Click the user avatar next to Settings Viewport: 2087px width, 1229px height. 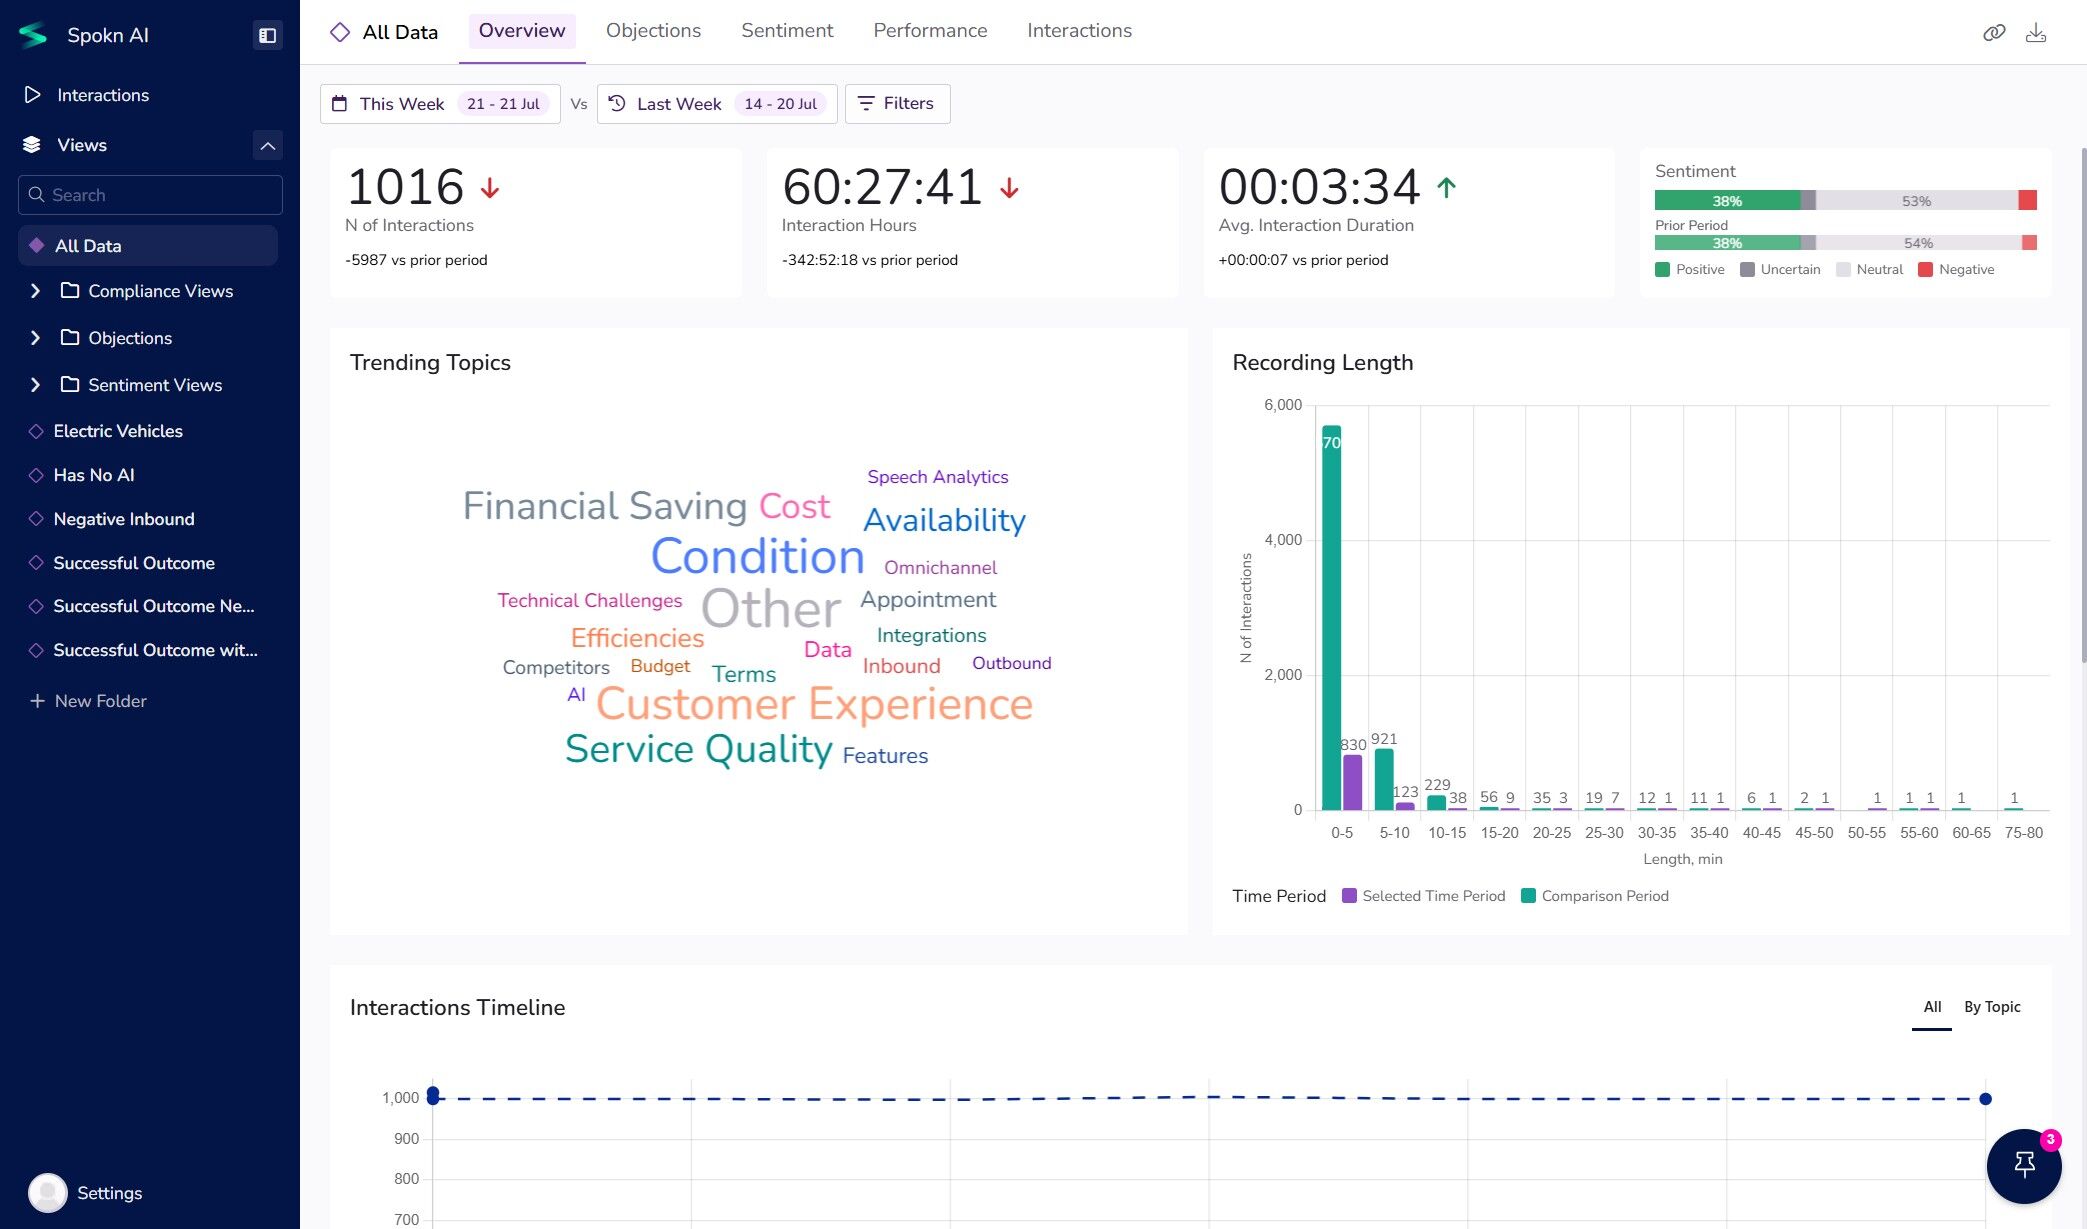(47, 1192)
